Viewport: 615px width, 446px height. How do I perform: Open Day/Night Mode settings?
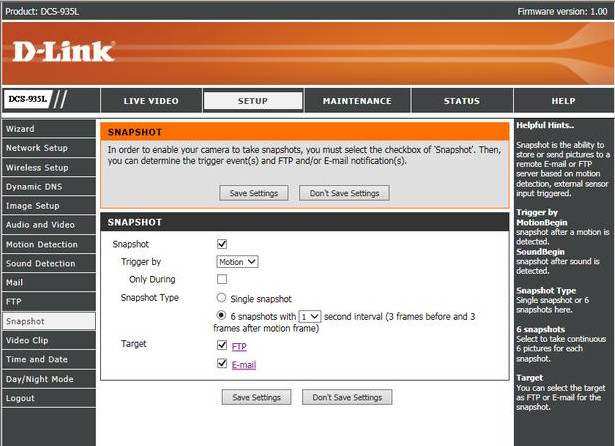pyautogui.click(x=49, y=379)
